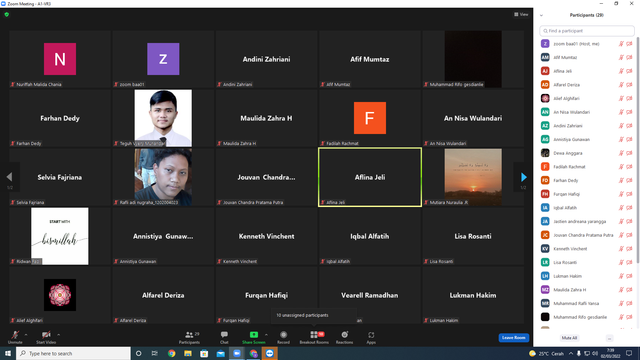Open the more options ellipsis beside Mute All
Screen dimensions: 640x360
click(x=609, y=338)
